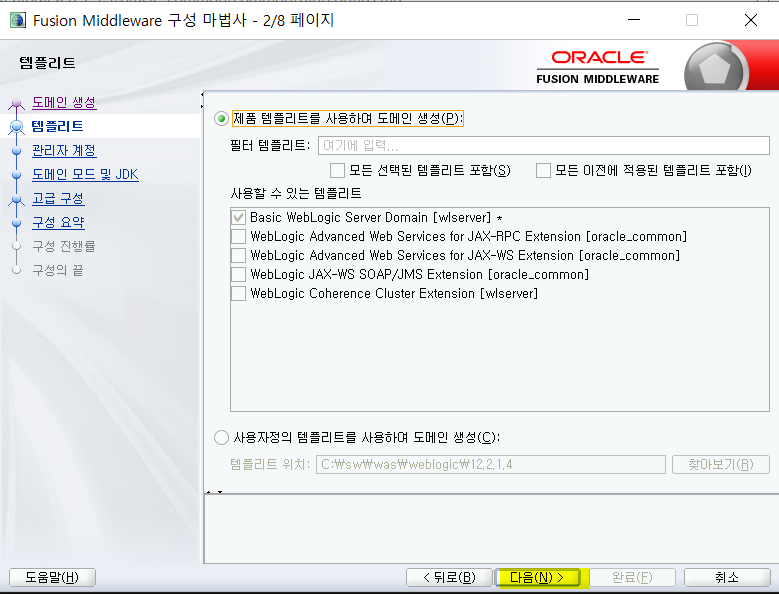Enable WebLogic Coherence Cluster Extension checkbox
Screen dimensions: 779x594
click(x=238, y=294)
